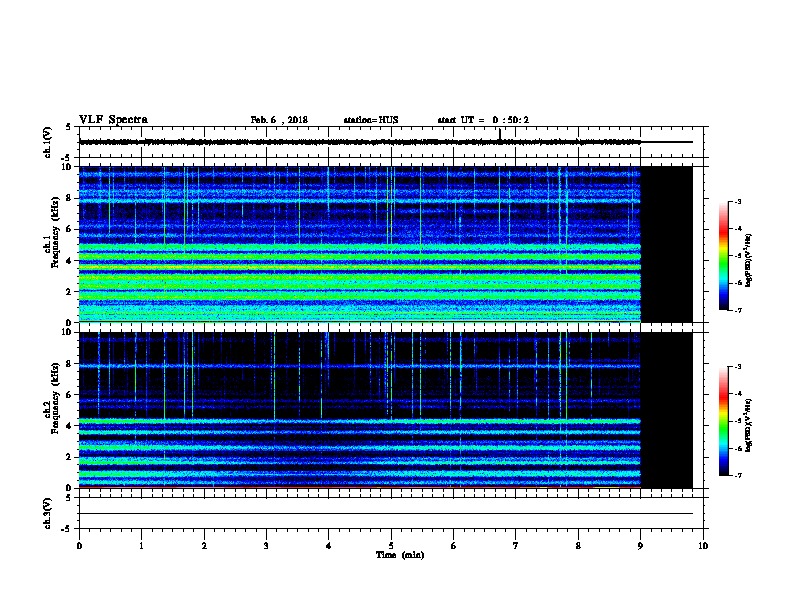Click the "10" kHz tick on ch.2 spectrogram
The image size is (792, 612).
click(x=68, y=332)
